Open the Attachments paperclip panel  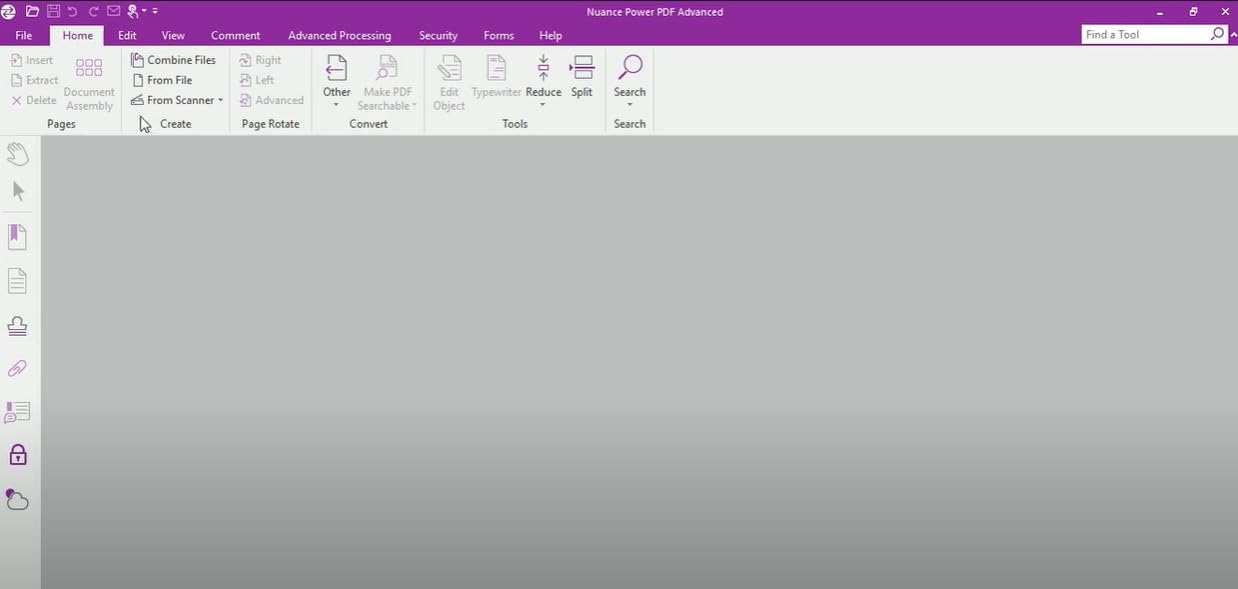click(17, 369)
